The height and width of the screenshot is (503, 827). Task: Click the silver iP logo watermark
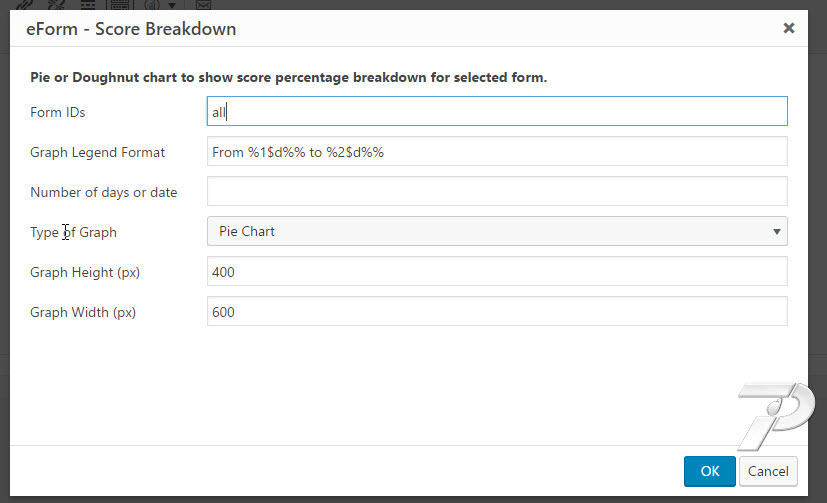pyautogui.click(x=776, y=417)
